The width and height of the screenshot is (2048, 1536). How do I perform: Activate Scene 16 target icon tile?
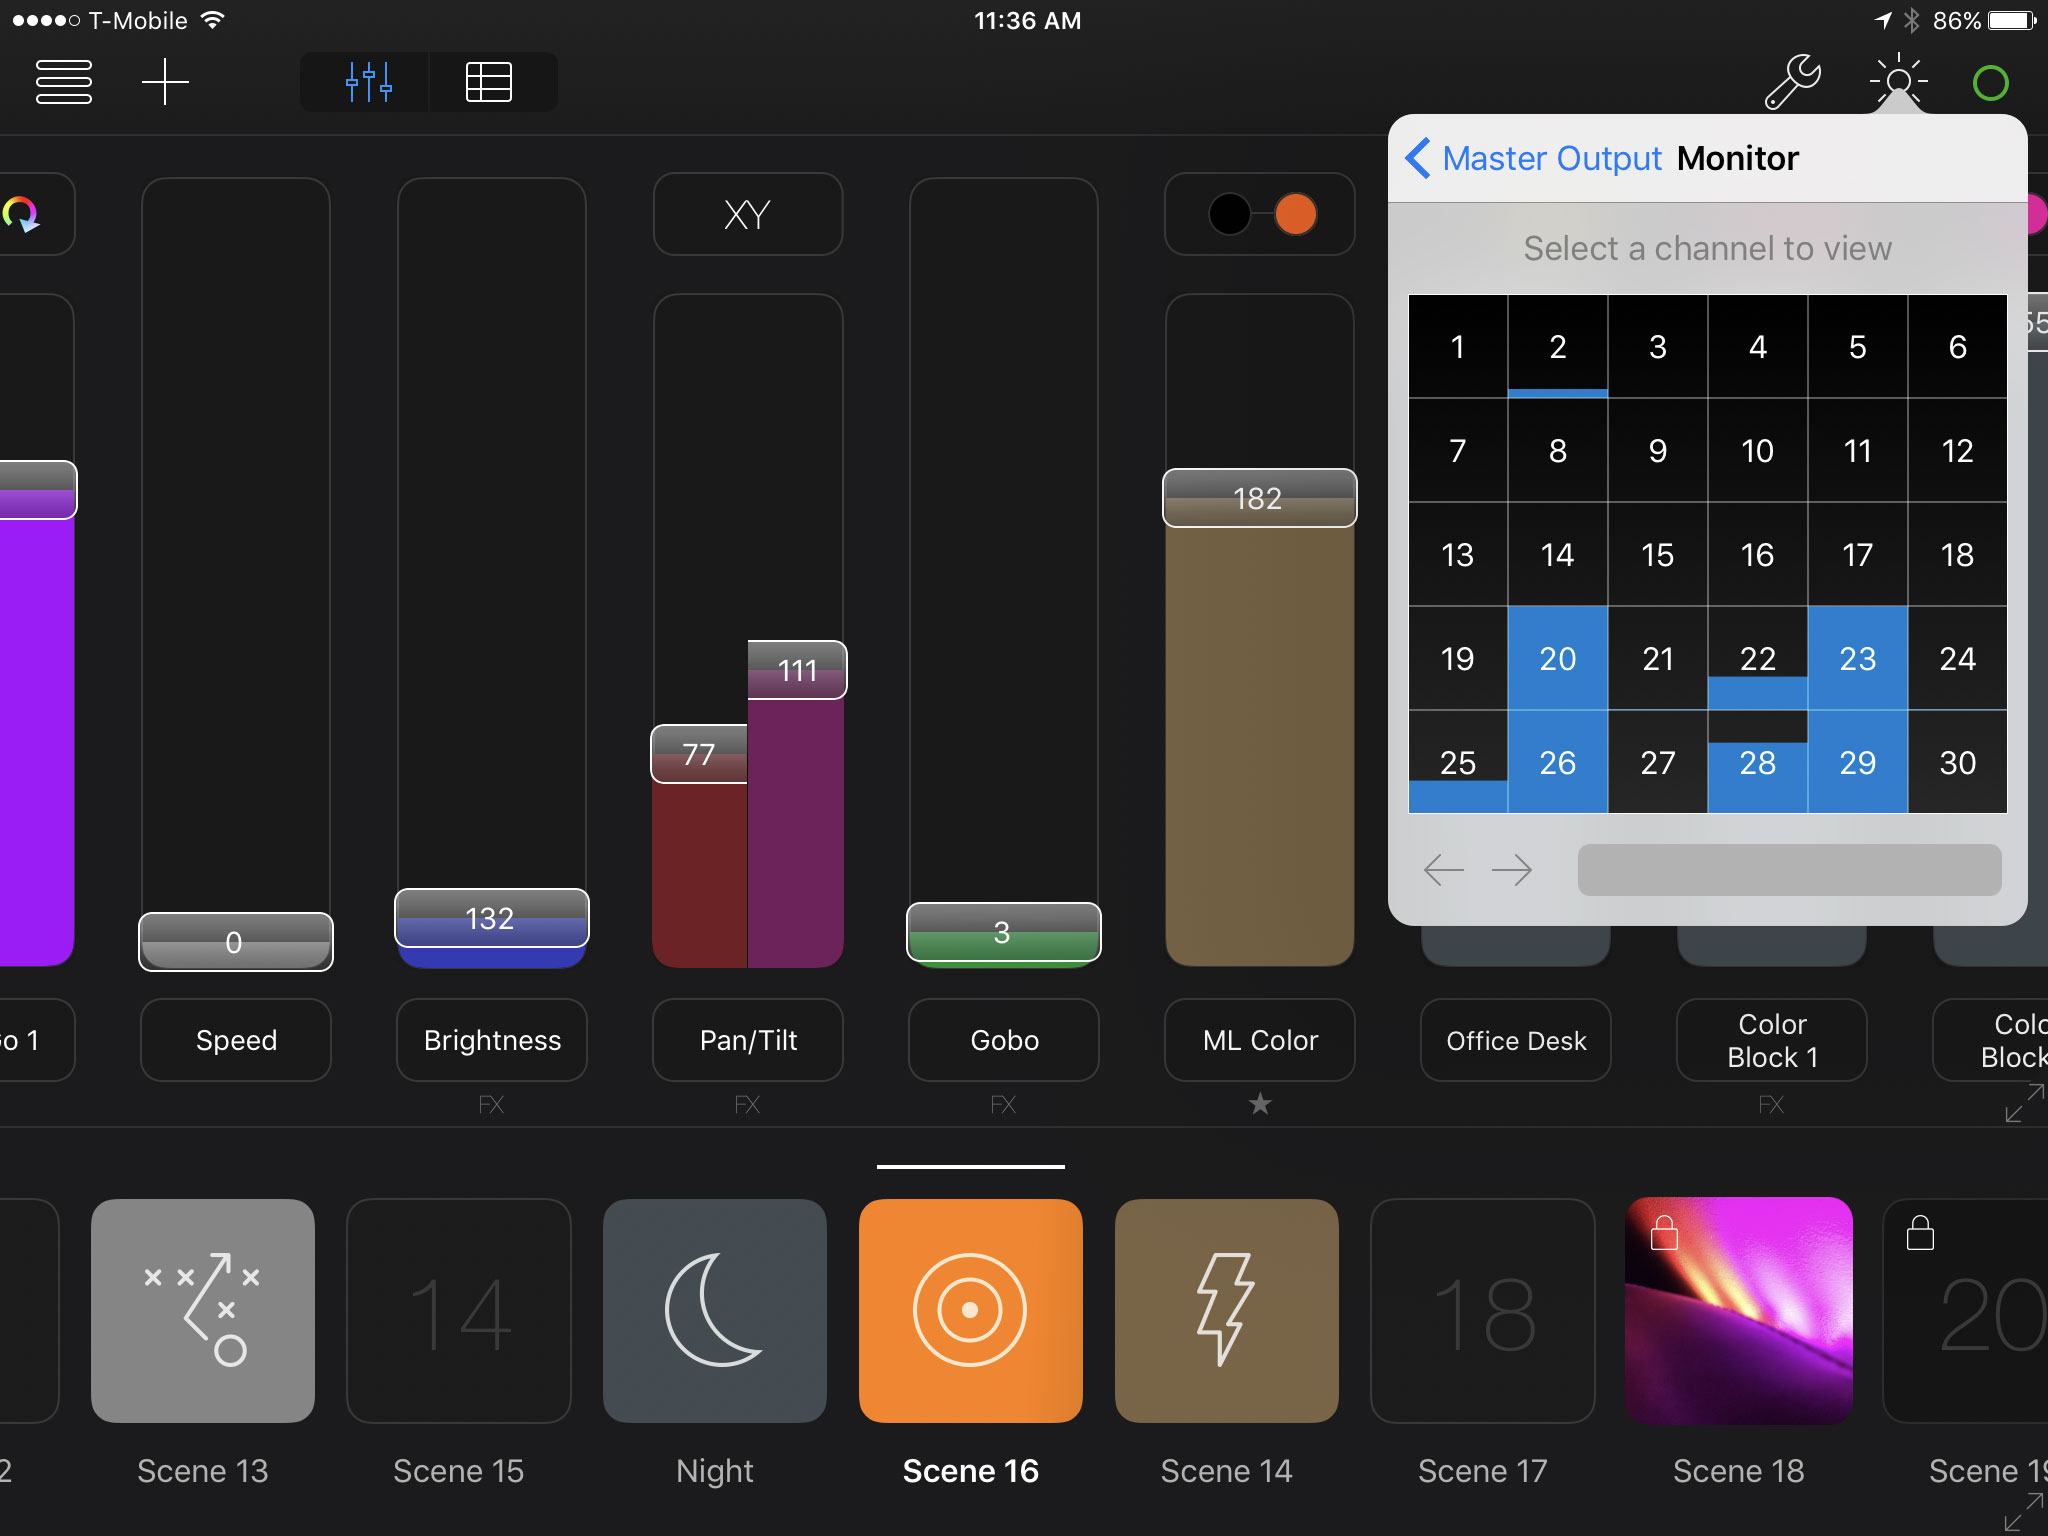[x=971, y=1310]
